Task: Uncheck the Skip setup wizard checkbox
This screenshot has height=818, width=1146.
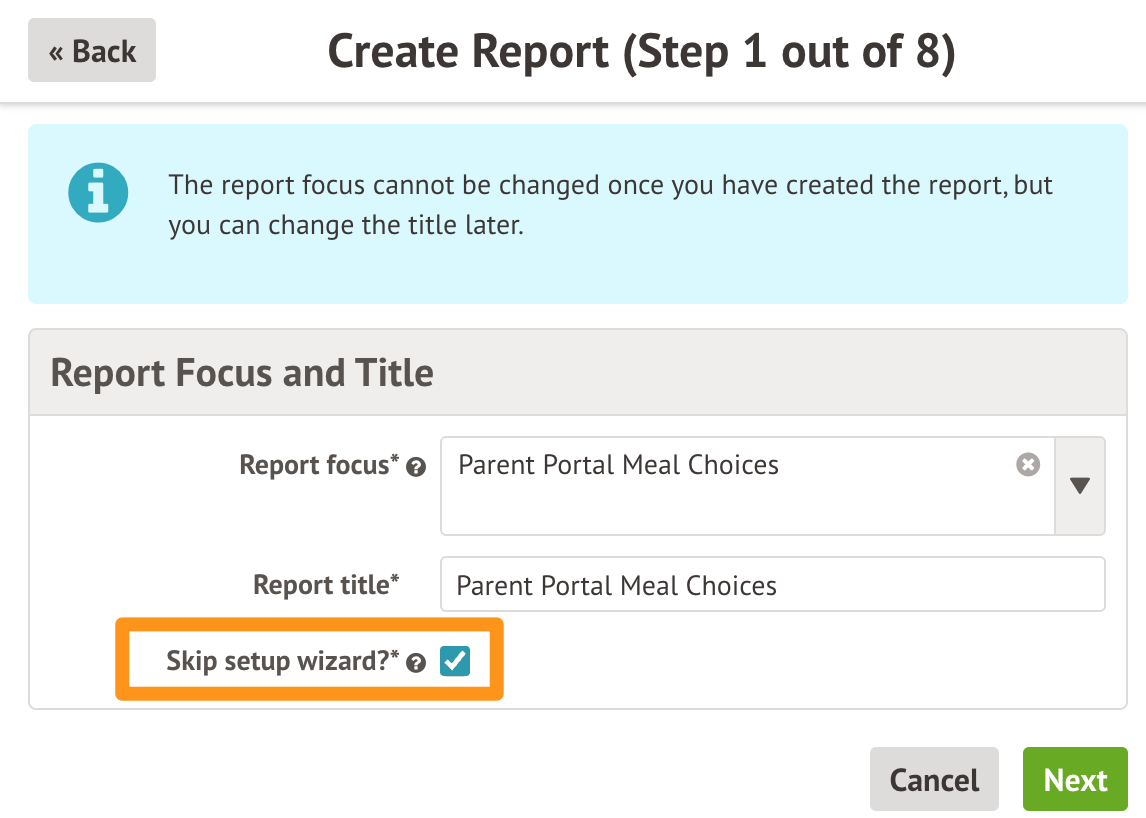Action: [x=455, y=661]
